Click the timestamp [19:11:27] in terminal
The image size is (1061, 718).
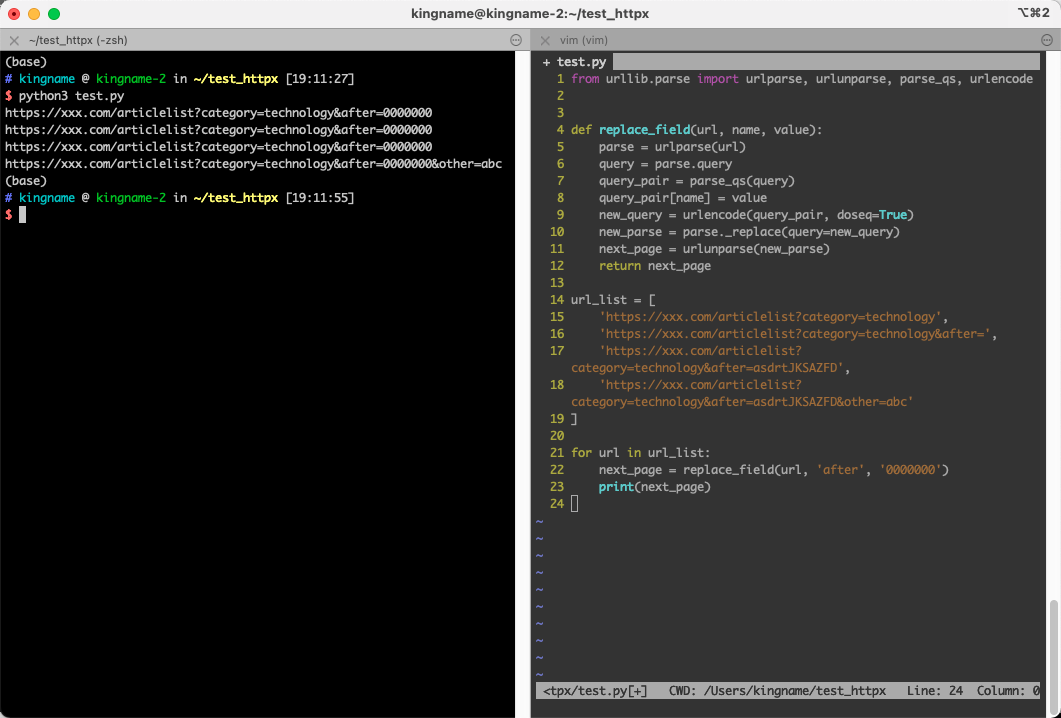tap(319, 78)
